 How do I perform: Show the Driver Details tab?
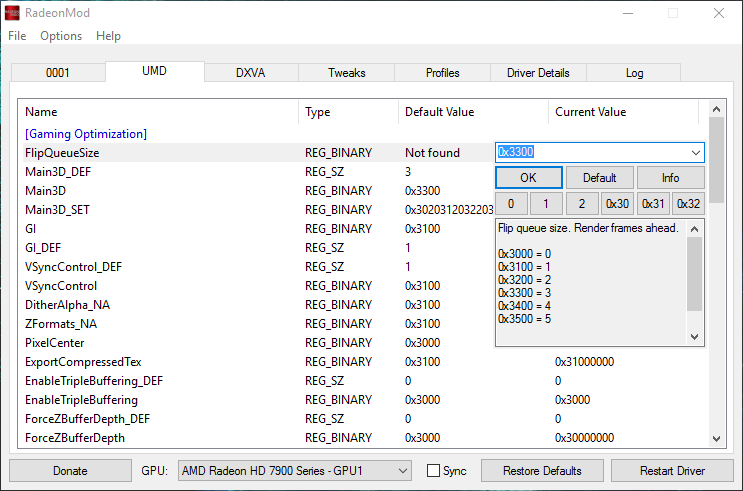click(538, 73)
